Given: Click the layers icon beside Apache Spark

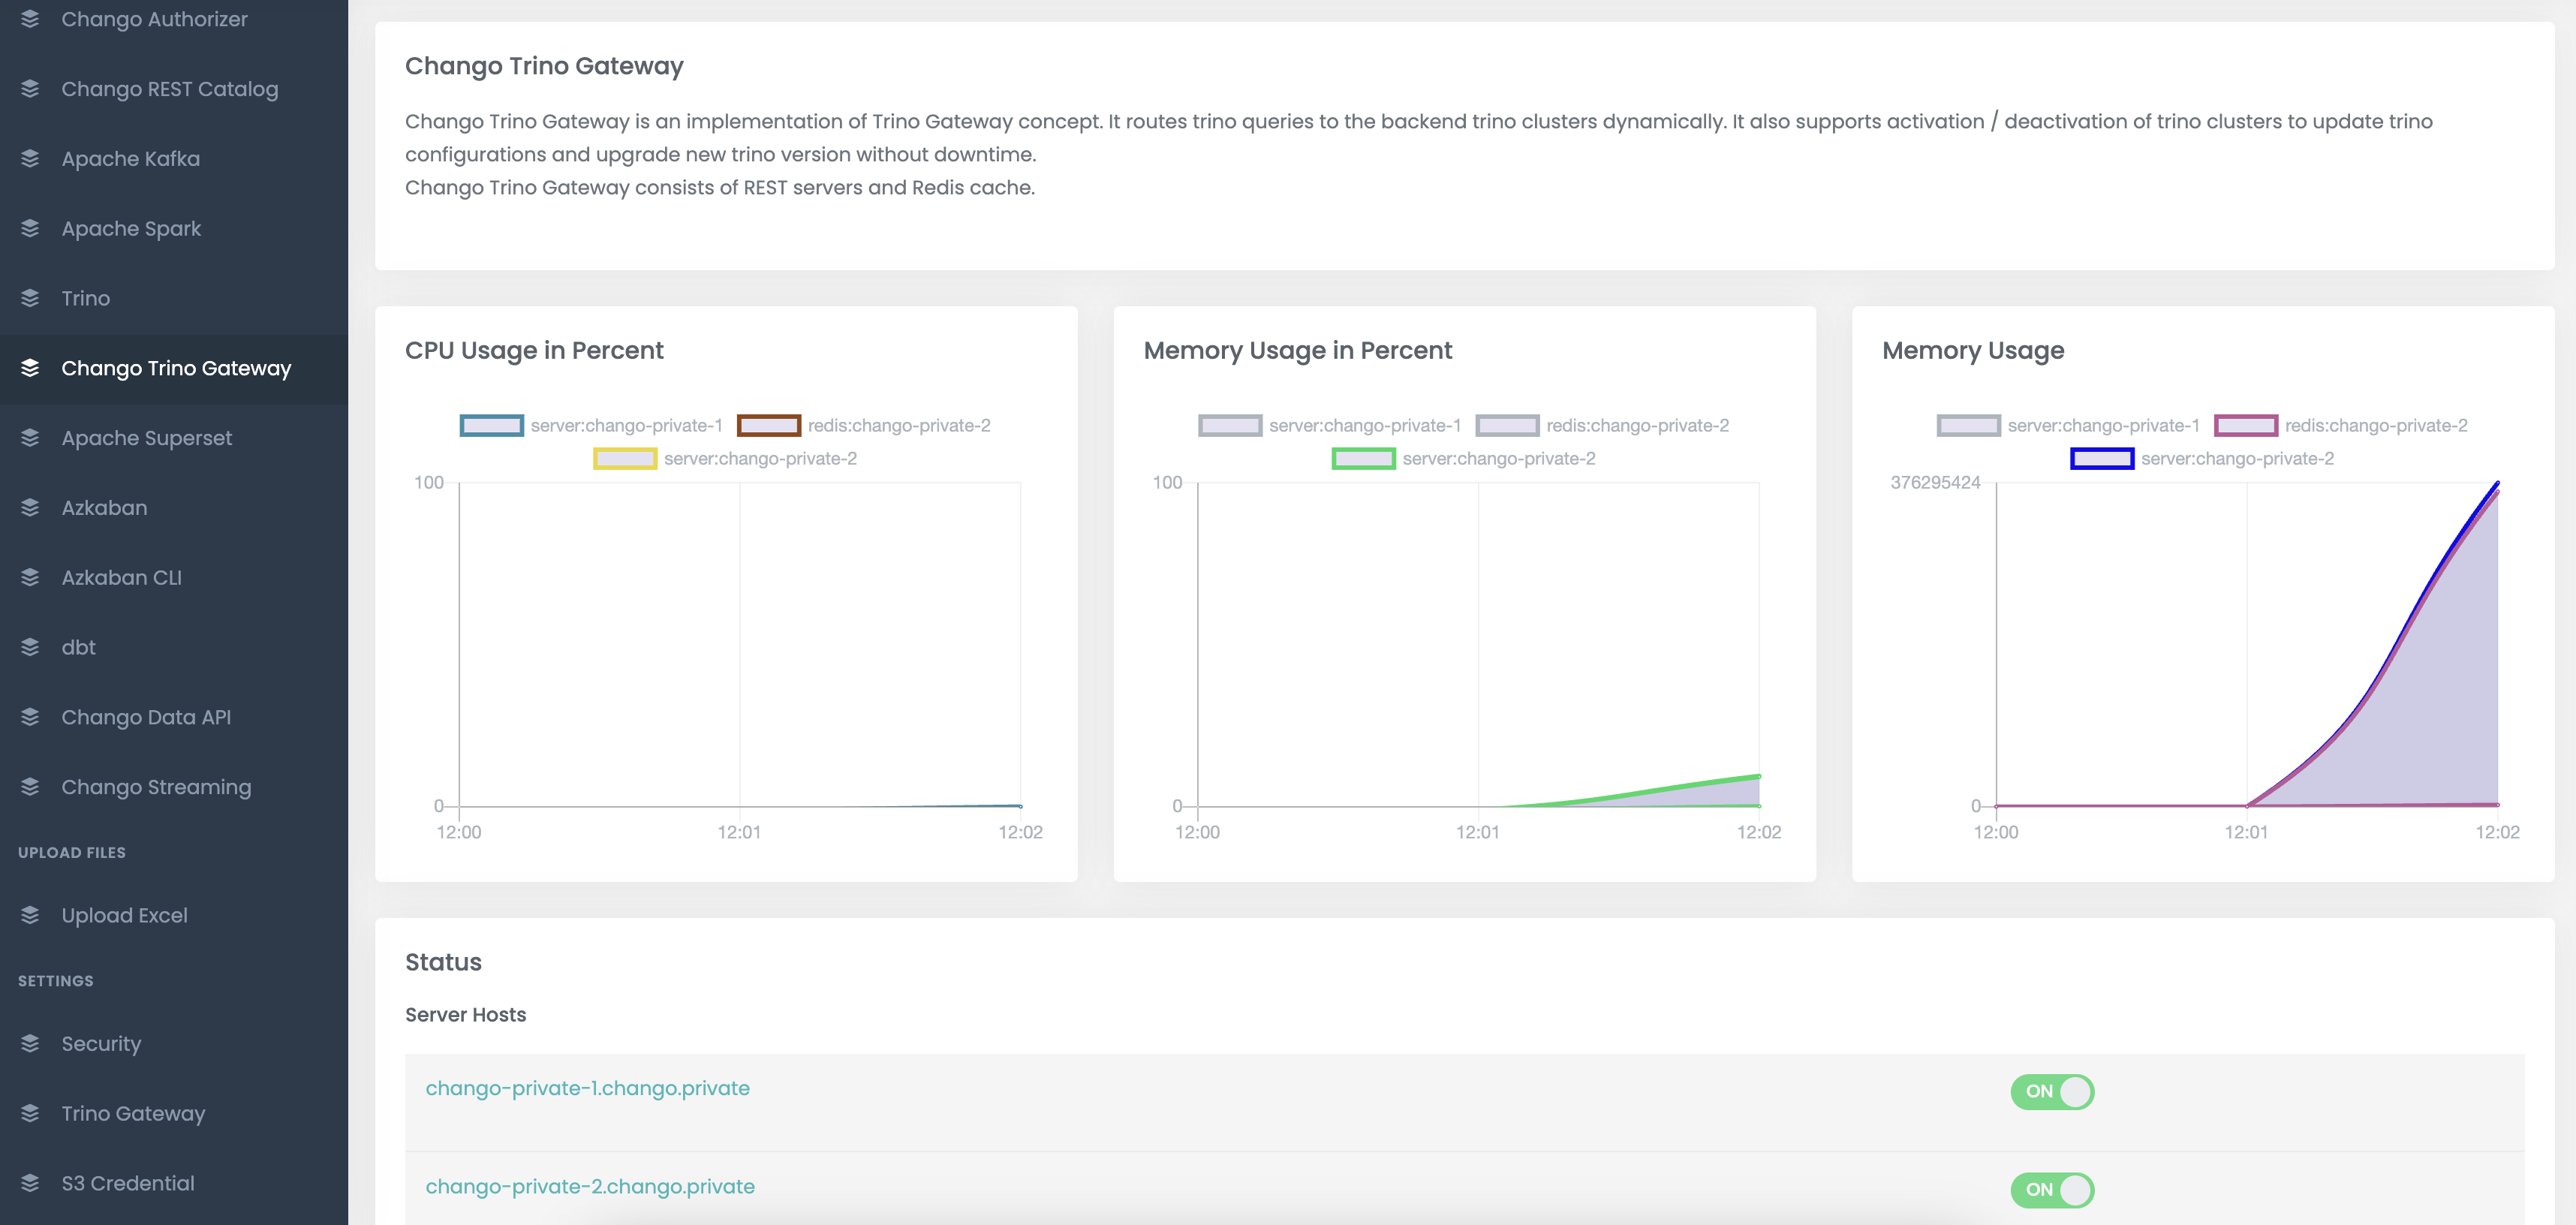Looking at the screenshot, I should click(x=30, y=229).
